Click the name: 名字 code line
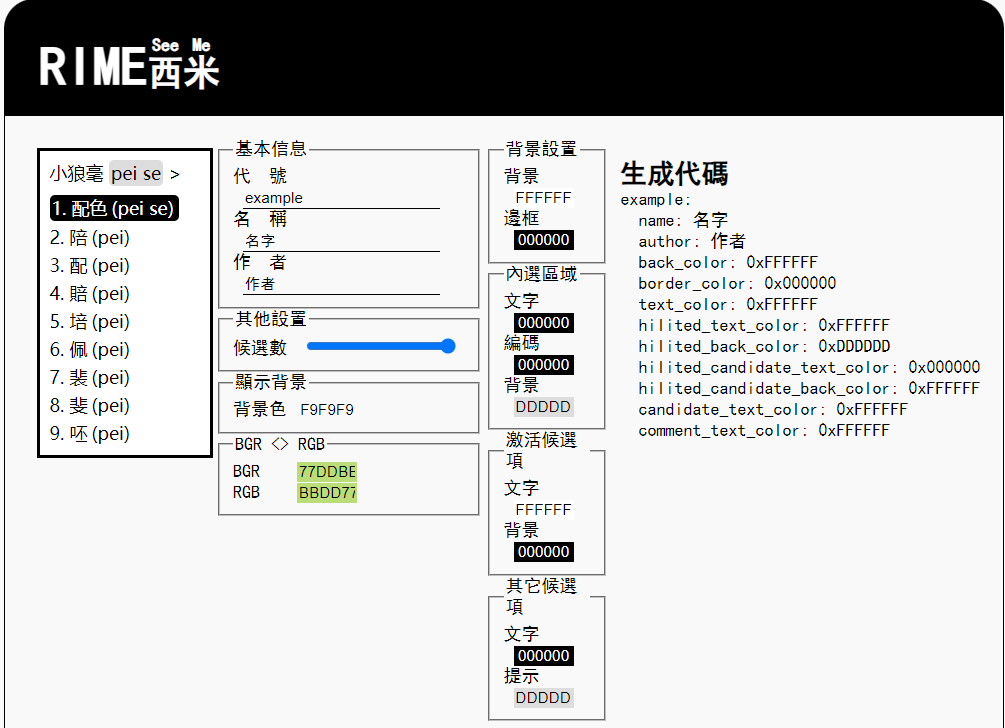This screenshot has height=728, width=1005. pyautogui.click(x=683, y=220)
